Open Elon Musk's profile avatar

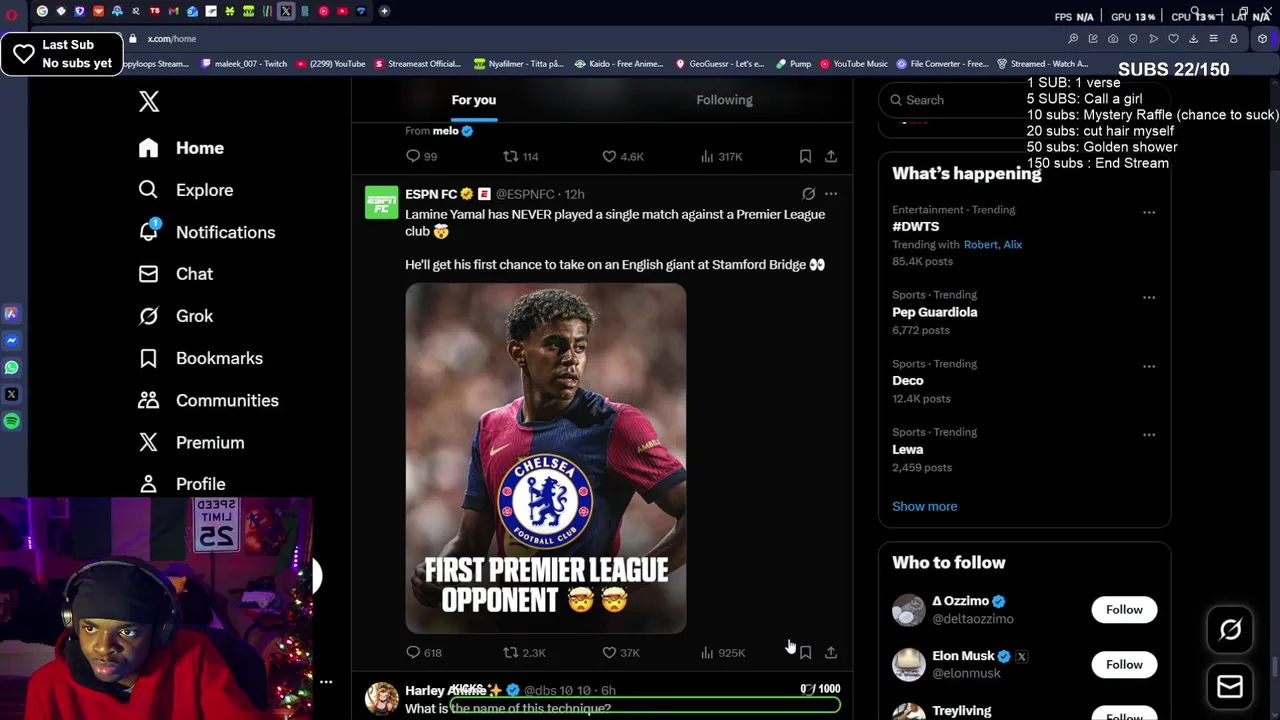click(x=909, y=665)
